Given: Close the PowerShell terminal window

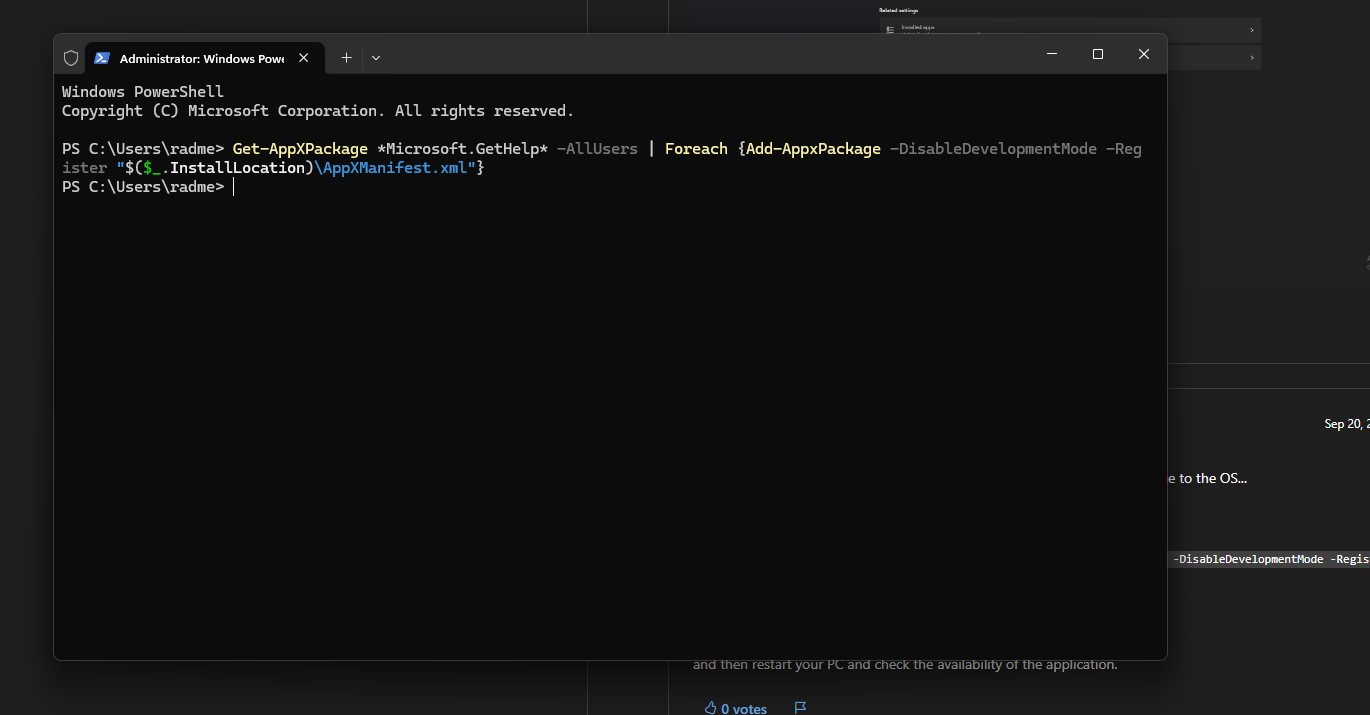Looking at the screenshot, I should point(1144,54).
